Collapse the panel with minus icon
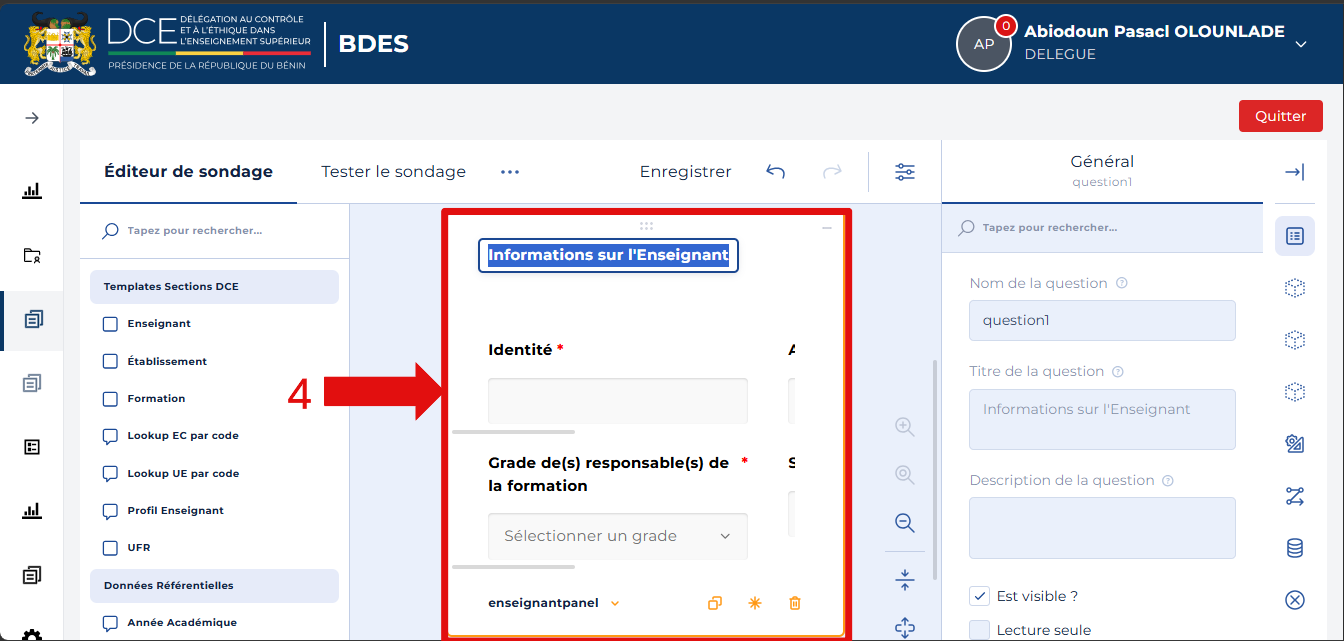This screenshot has height=641, width=1344. pos(827,229)
